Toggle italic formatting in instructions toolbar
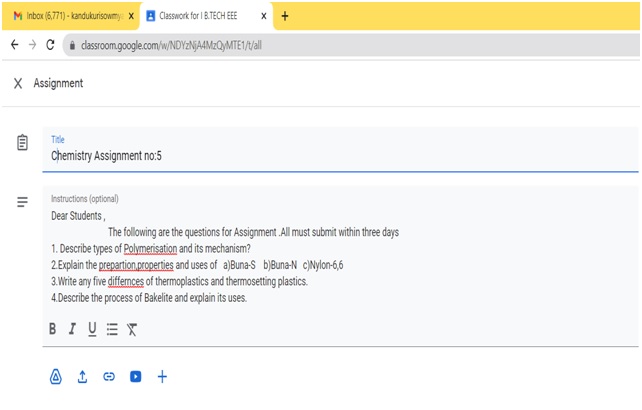Viewport: 642px width, 410px height. click(73, 329)
